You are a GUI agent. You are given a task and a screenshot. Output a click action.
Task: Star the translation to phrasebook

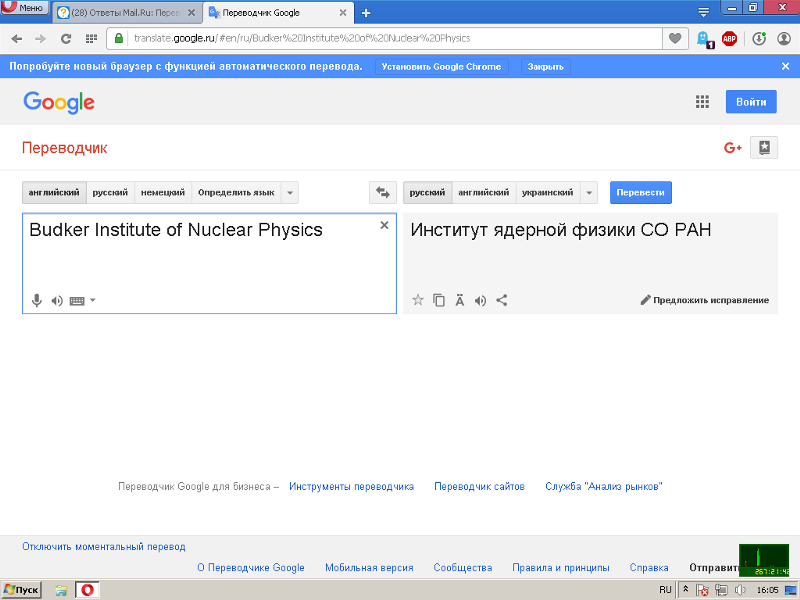tap(418, 300)
